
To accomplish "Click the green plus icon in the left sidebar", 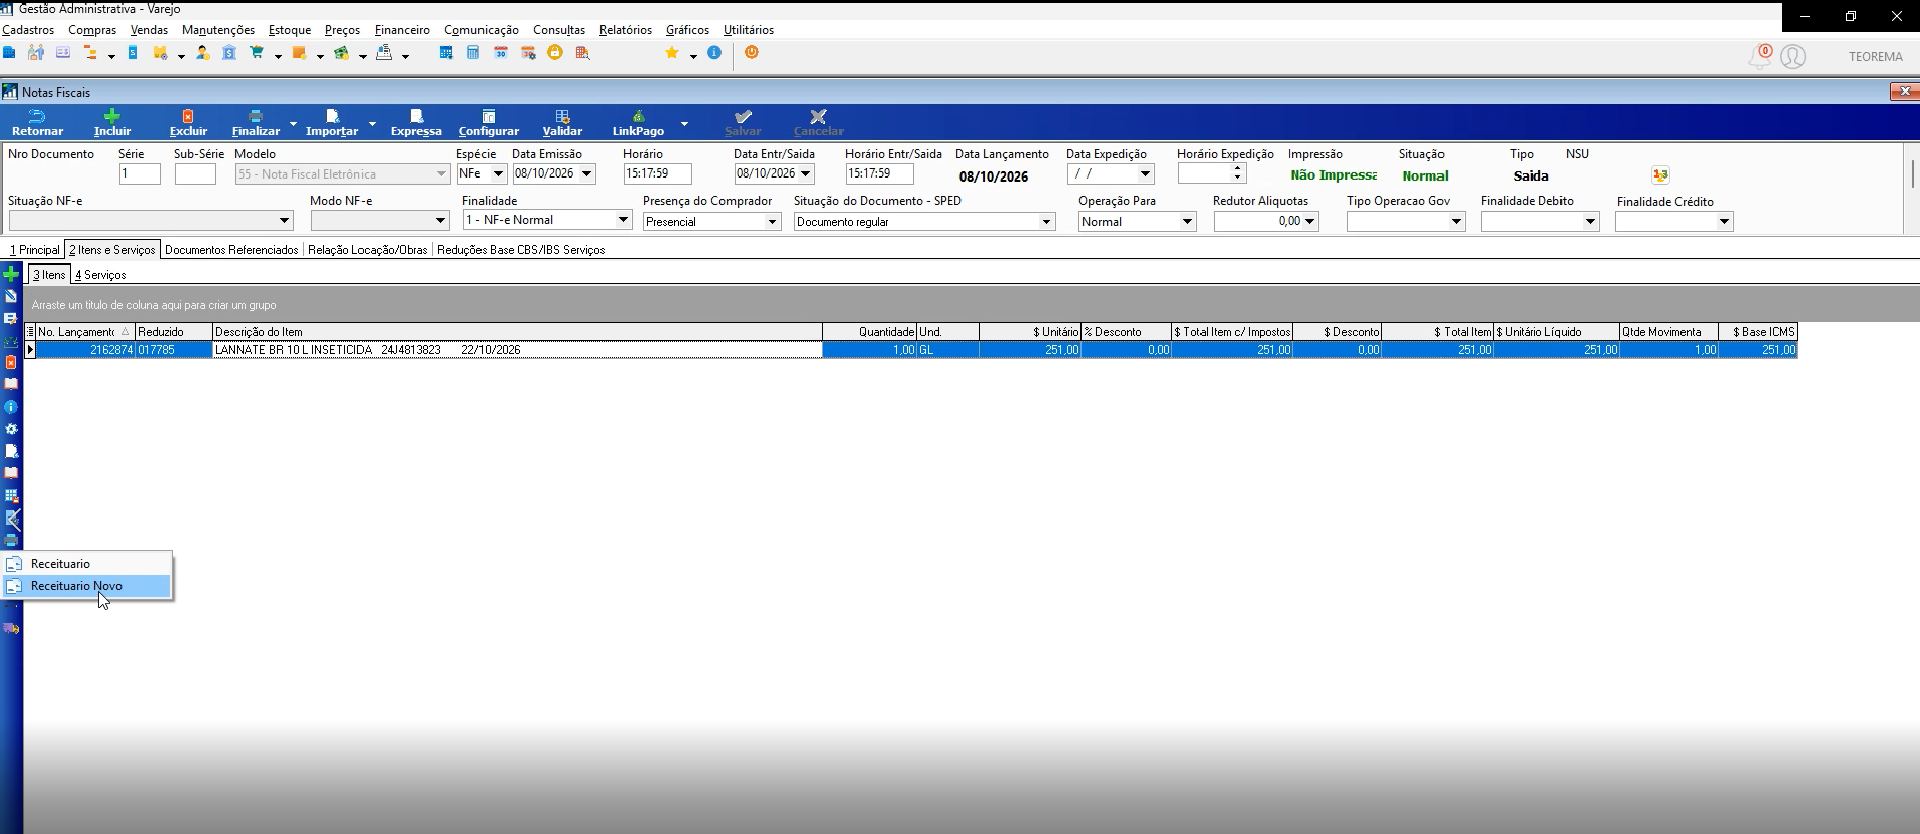I will [11, 274].
